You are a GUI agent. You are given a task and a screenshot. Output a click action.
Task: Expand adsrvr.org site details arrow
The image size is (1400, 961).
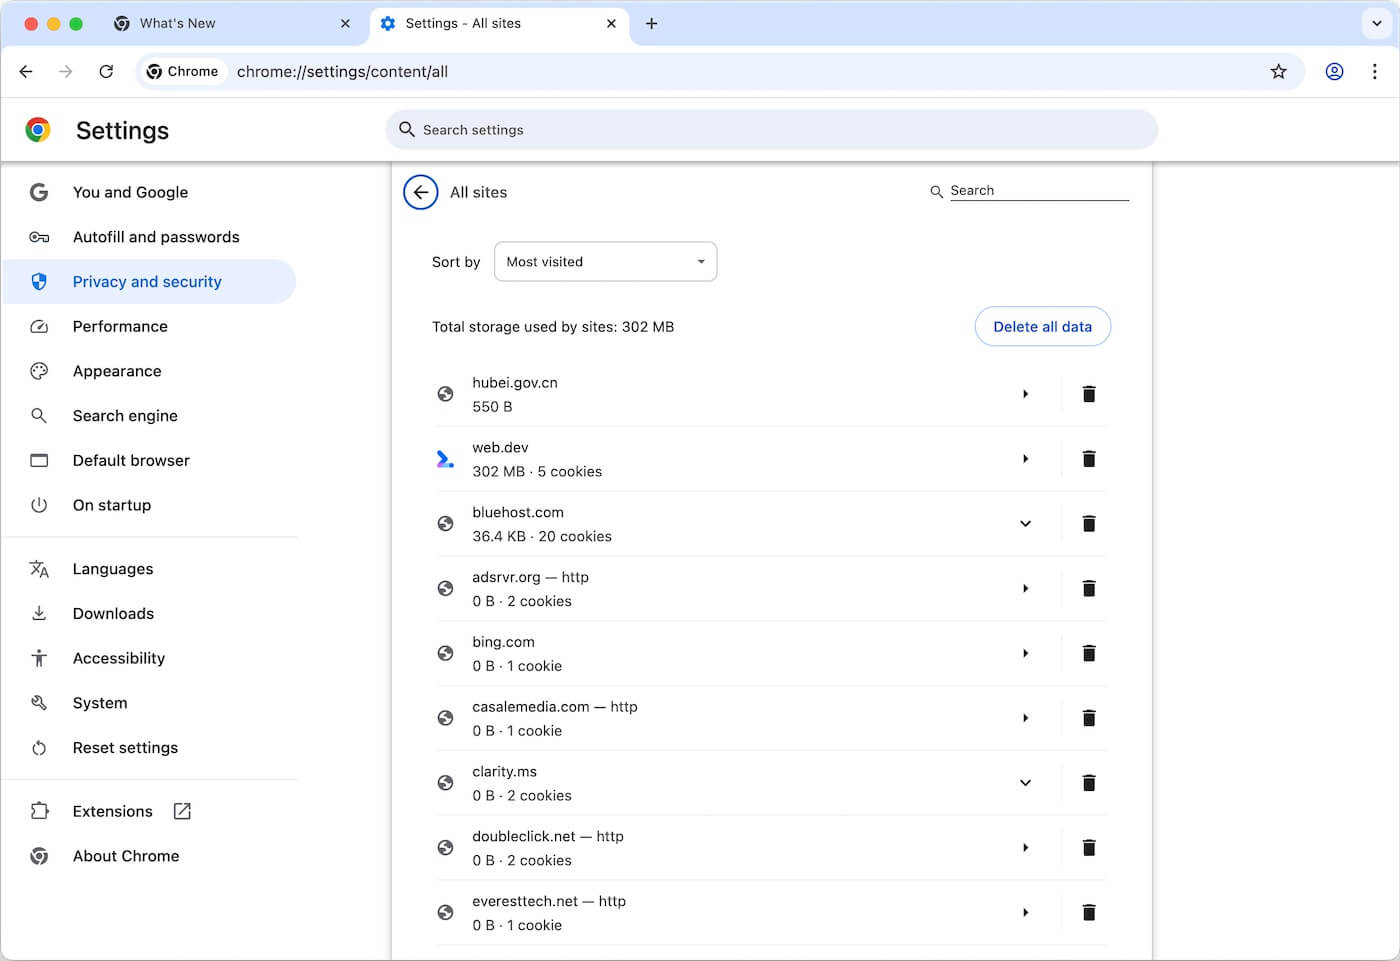click(1025, 589)
